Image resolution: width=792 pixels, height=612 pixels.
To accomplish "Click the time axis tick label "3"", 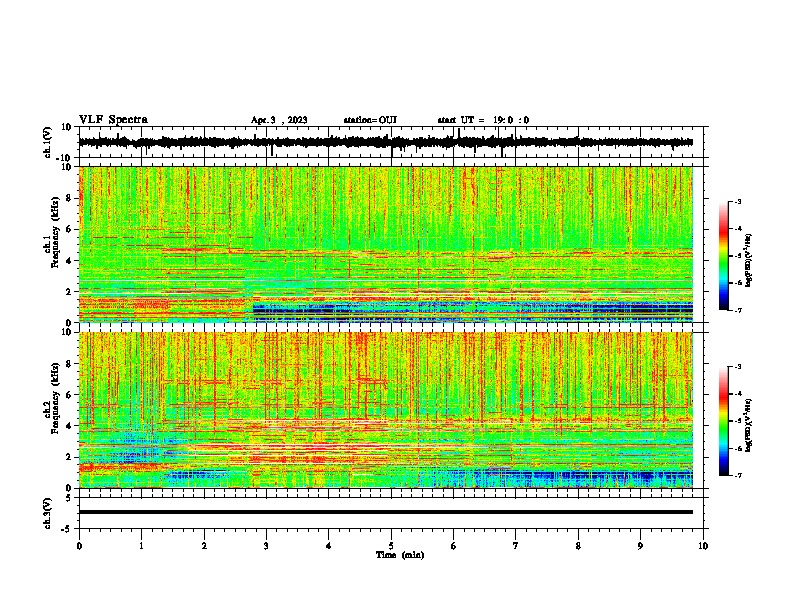I will tap(266, 546).
